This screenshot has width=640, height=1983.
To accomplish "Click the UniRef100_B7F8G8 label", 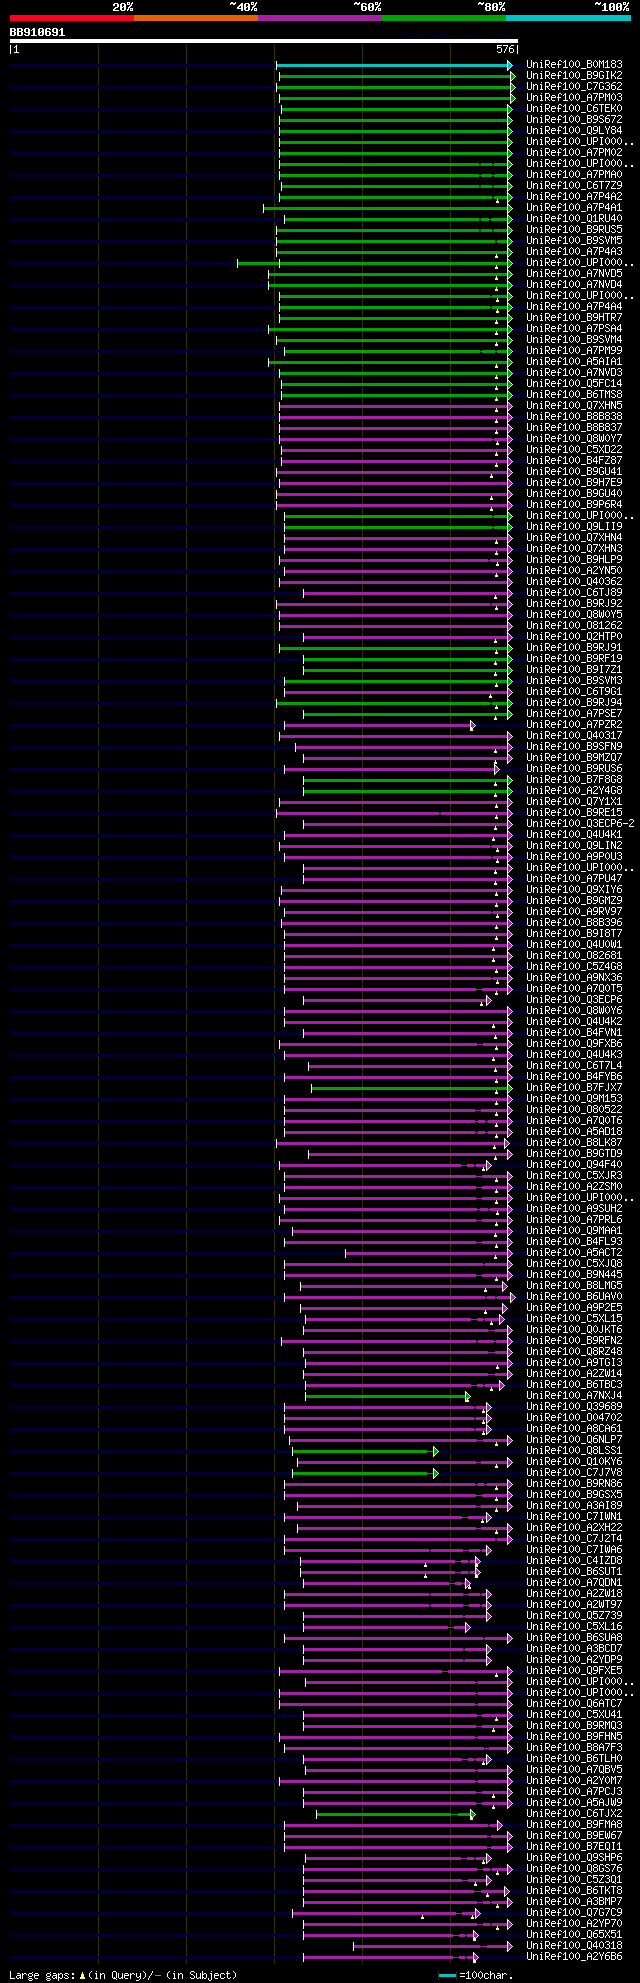I will pyautogui.click(x=574, y=780).
